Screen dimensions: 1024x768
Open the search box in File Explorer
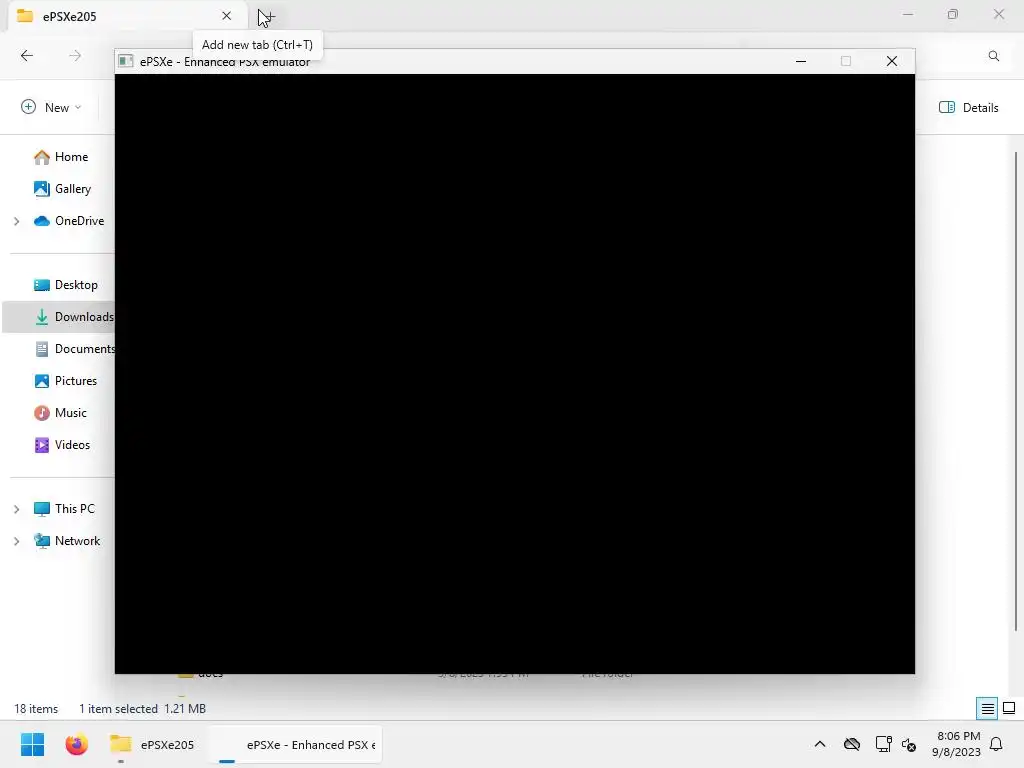[993, 56]
